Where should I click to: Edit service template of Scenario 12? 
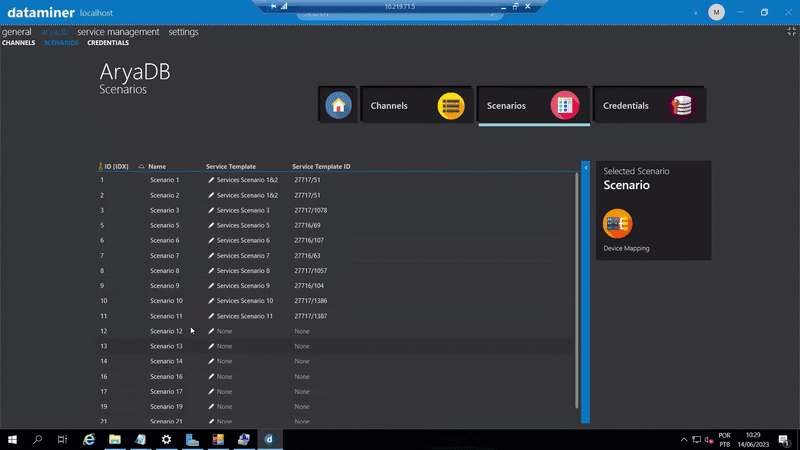(211, 331)
